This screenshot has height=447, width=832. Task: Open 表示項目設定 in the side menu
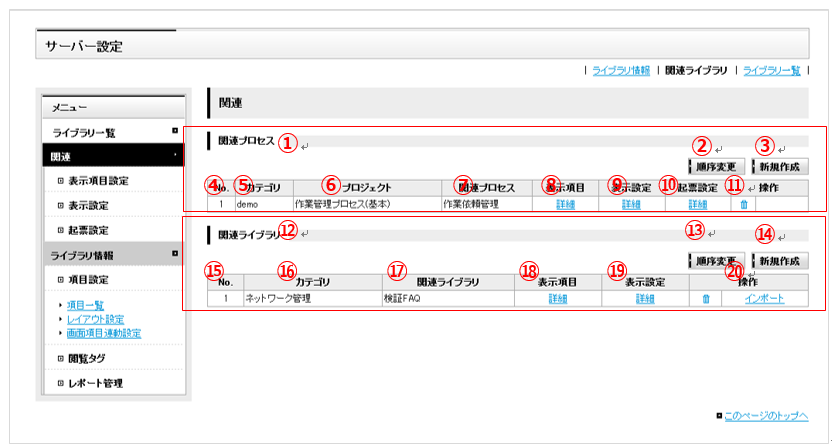(x=98, y=180)
